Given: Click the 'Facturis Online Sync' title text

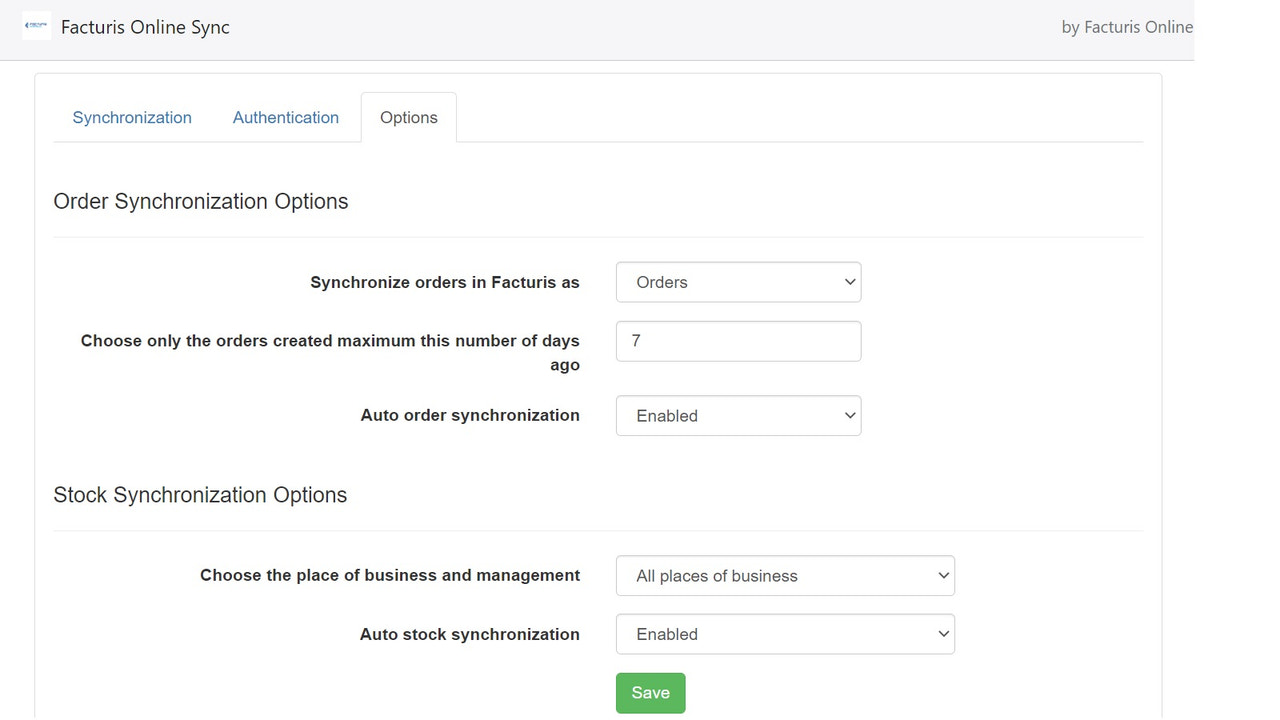Looking at the screenshot, I should tap(145, 27).
